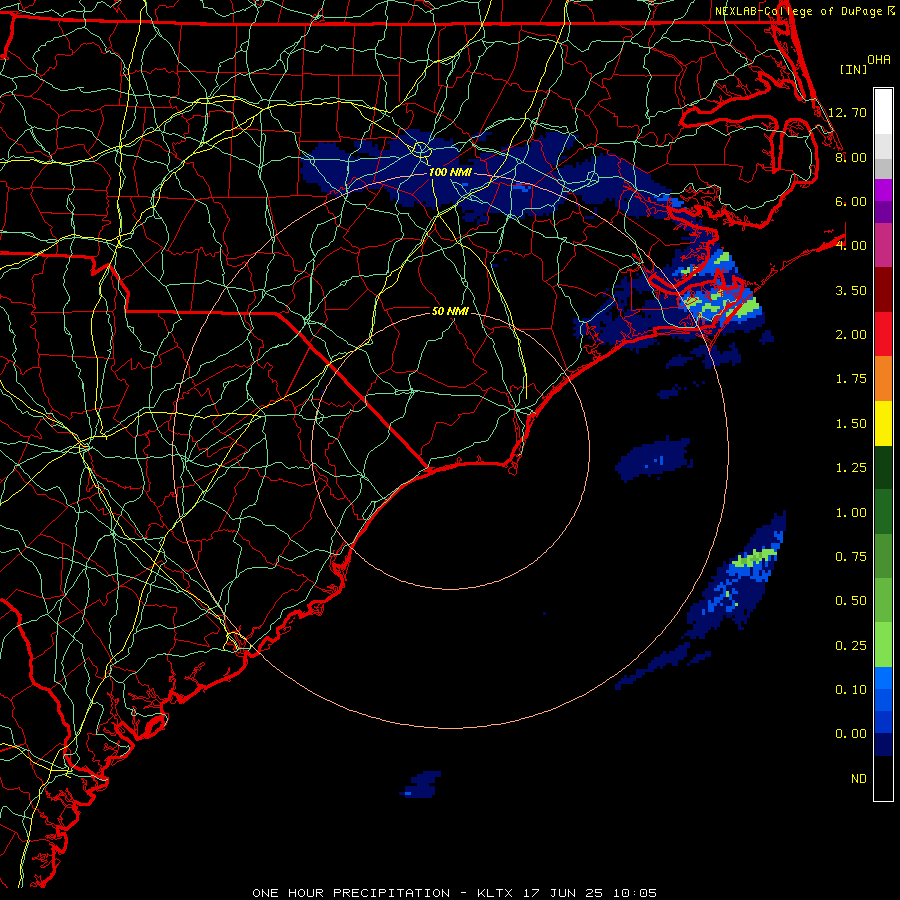Pick the darkest green legend swatch
This screenshot has width=900, height=900.
883,467
